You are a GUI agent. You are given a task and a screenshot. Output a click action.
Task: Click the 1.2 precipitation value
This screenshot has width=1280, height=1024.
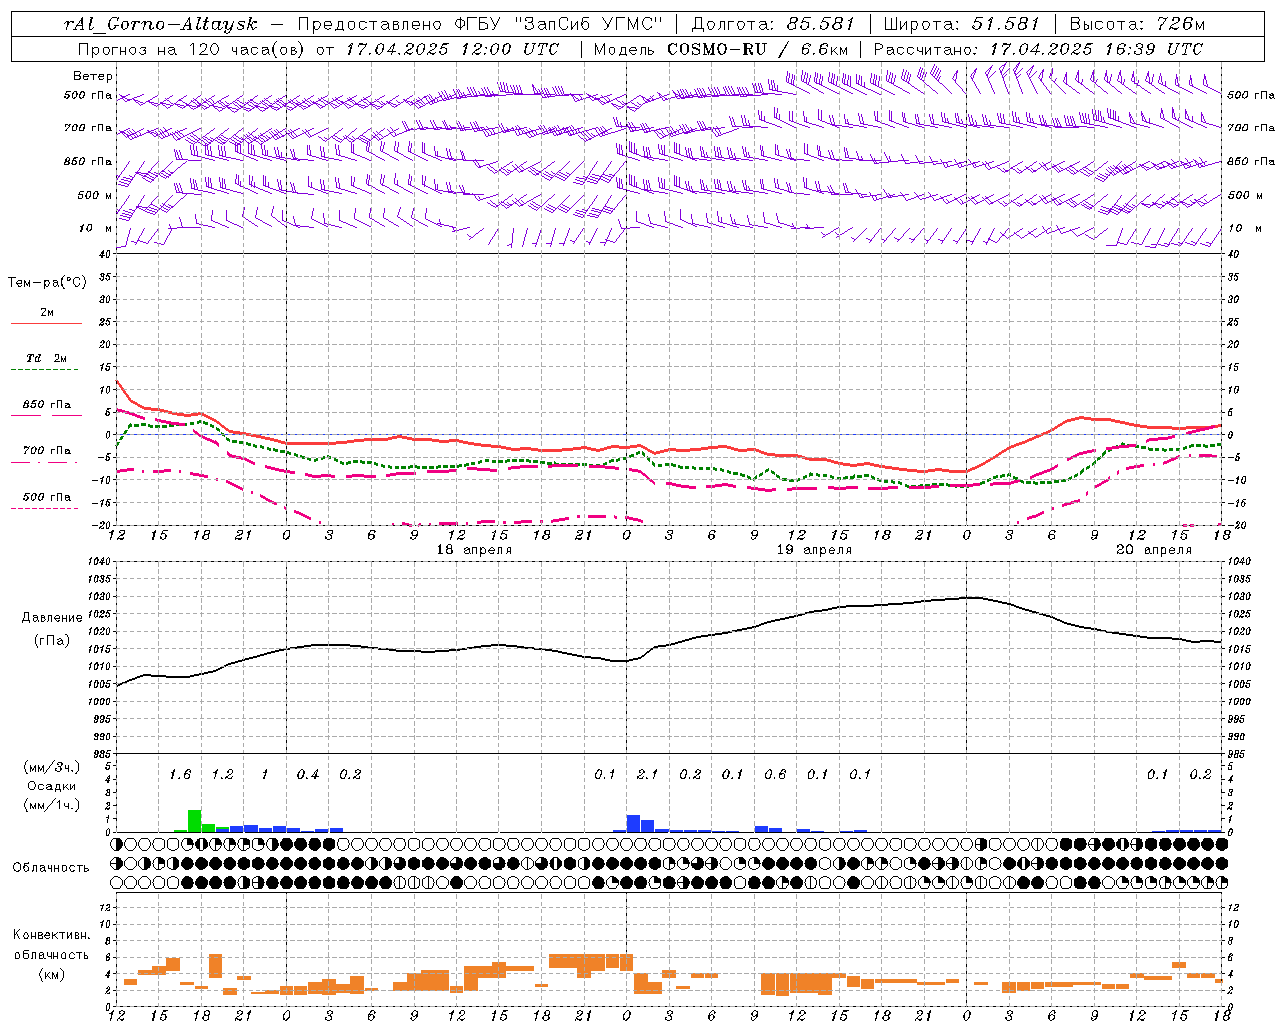coord(222,774)
